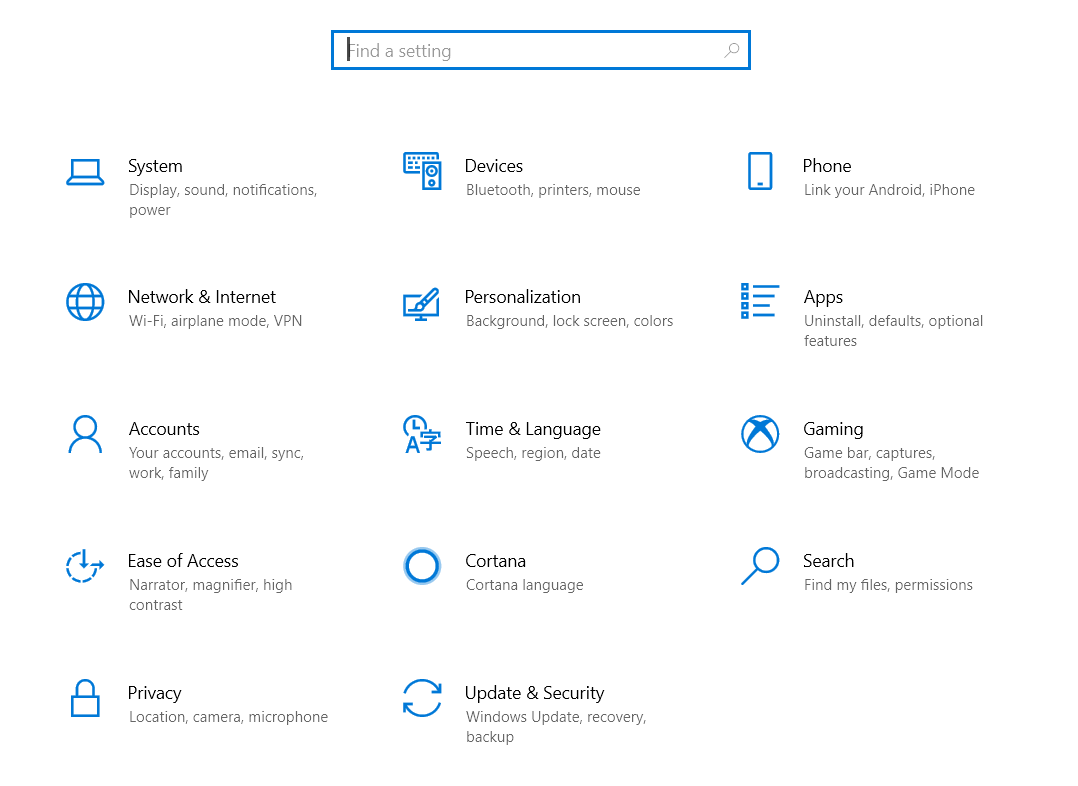1078x786 pixels.
Task: Open the Apps title
Action: coord(823,297)
